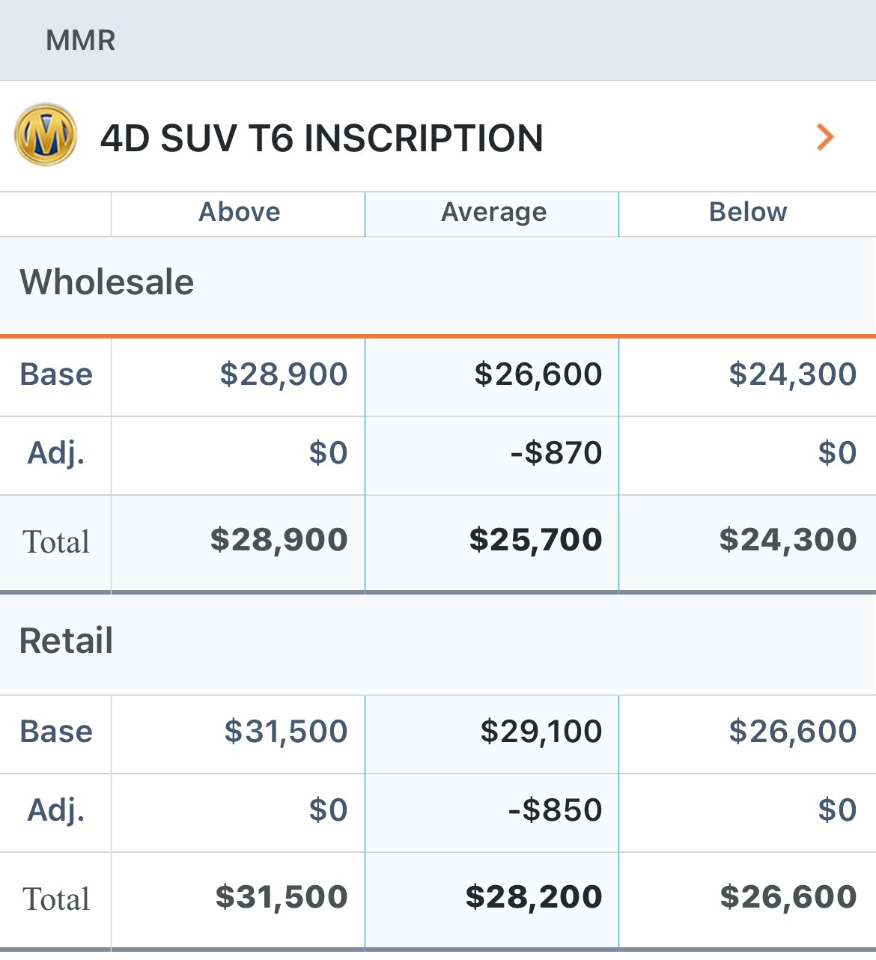Click Retail Average base value $29,100

click(541, 731)
